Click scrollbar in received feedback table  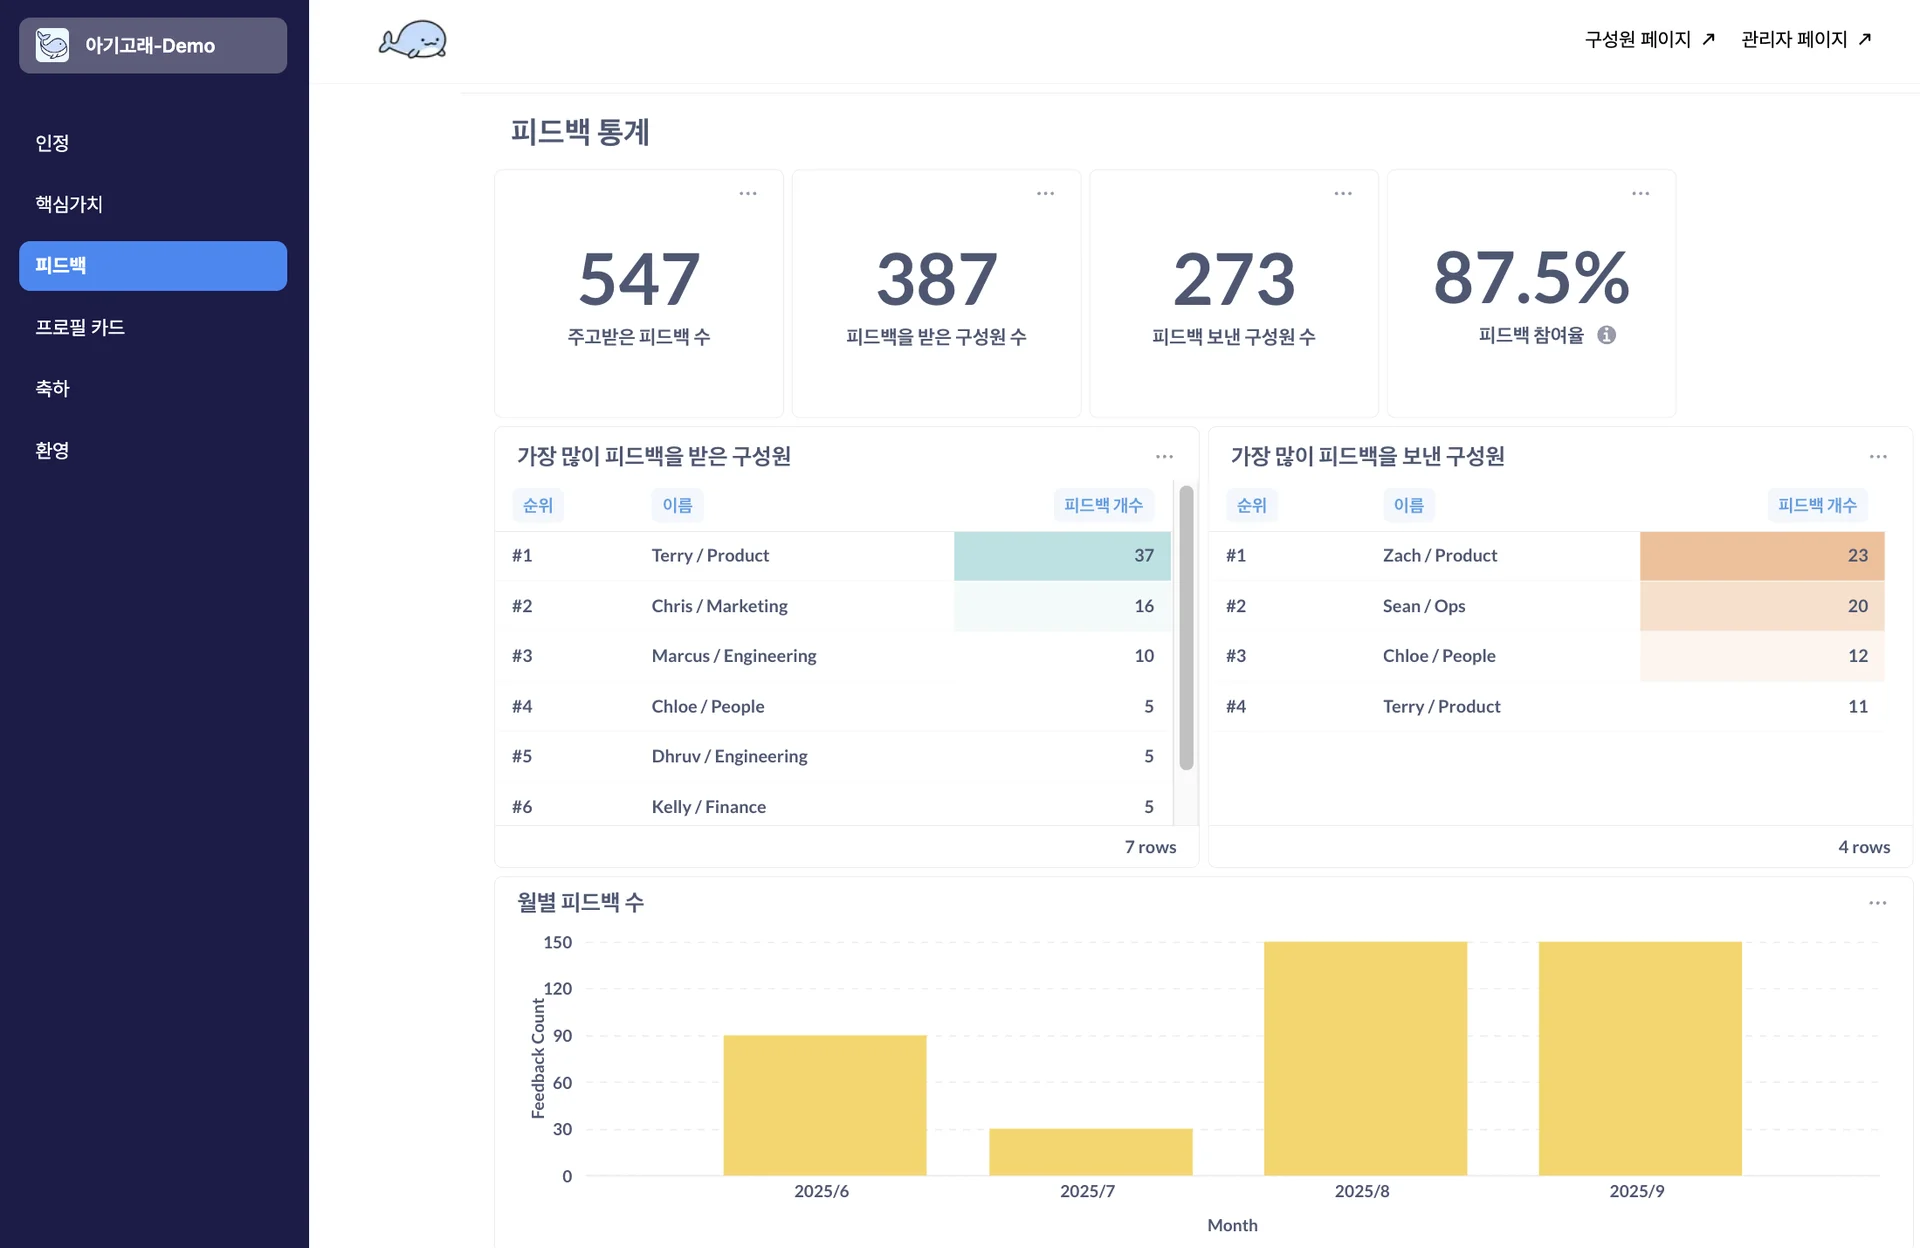(1186, 627)
